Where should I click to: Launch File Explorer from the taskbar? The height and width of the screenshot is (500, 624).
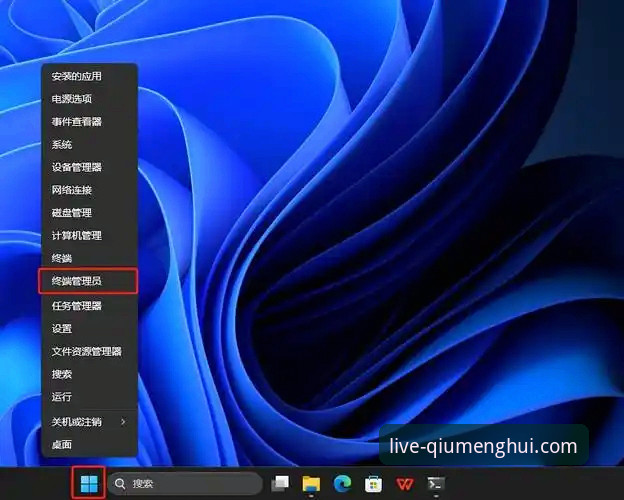(x=311, y=484)
